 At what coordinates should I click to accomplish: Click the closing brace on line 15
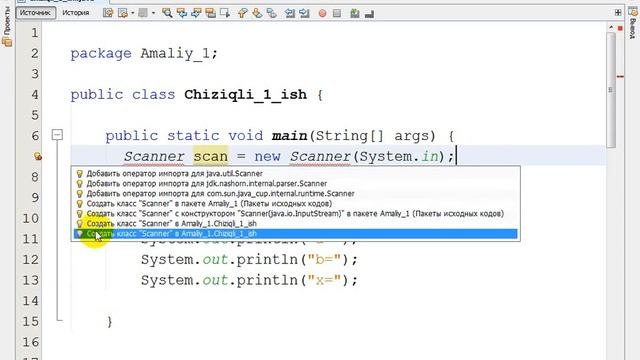tap(109, 322)
